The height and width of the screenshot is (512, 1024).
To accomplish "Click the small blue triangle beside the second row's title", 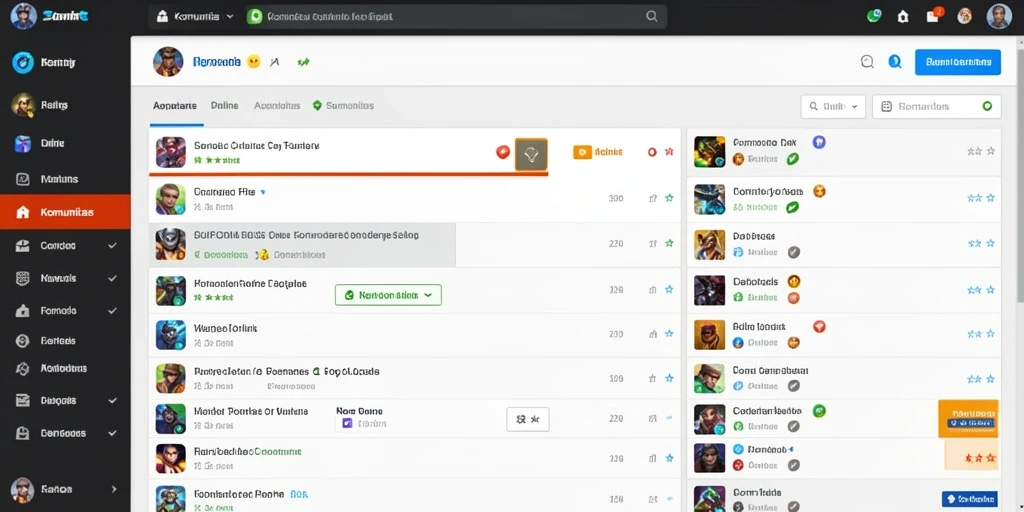I will pyautogui.click(x=263, y=193).
